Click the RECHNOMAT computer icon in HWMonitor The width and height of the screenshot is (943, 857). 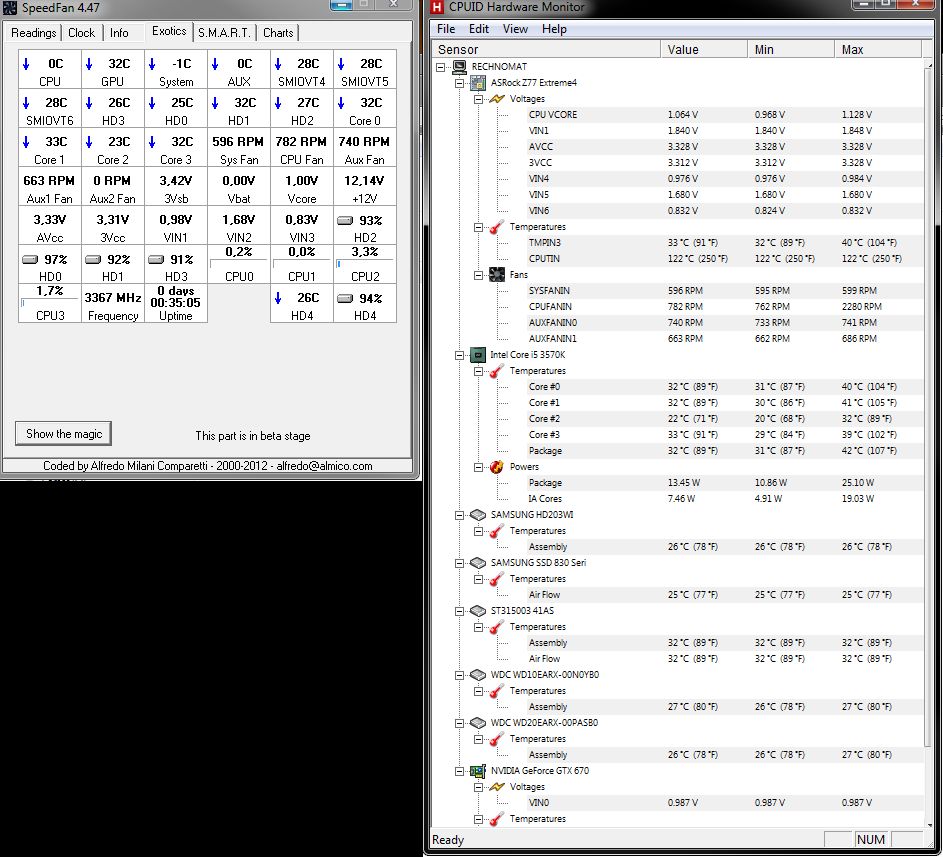pos(460,66)
